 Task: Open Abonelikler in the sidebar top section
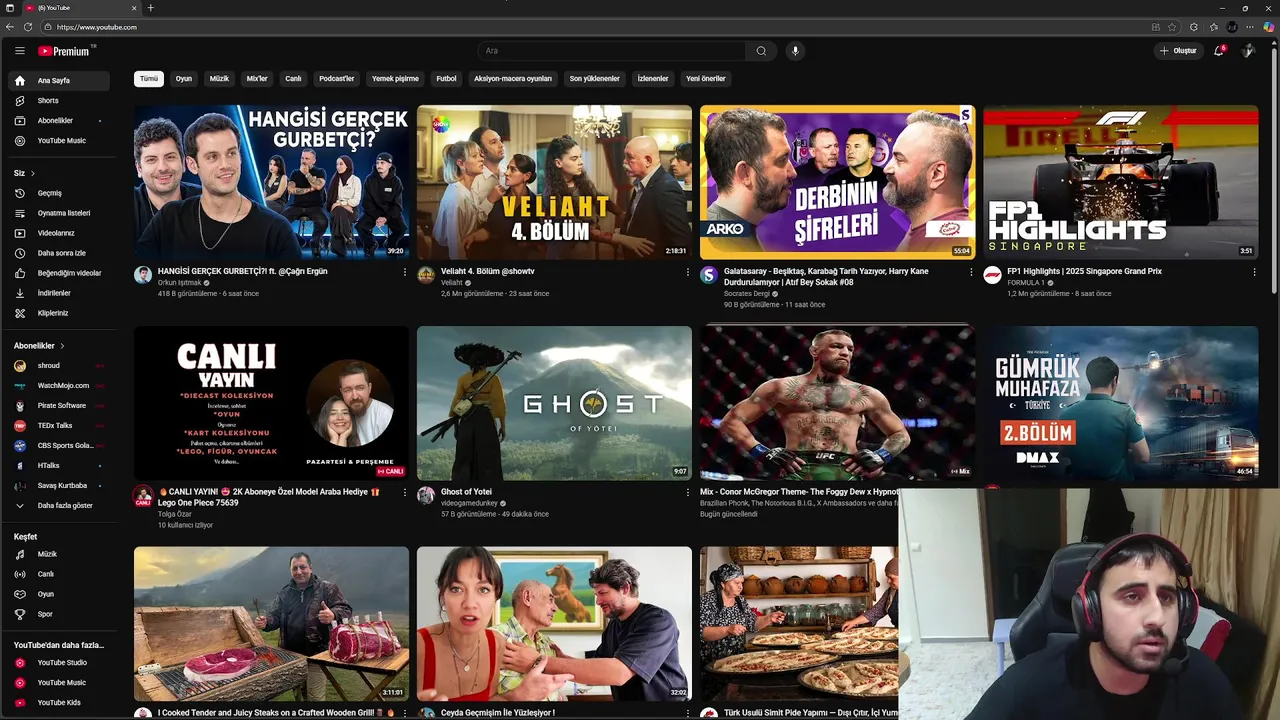[x=58, y=120]
